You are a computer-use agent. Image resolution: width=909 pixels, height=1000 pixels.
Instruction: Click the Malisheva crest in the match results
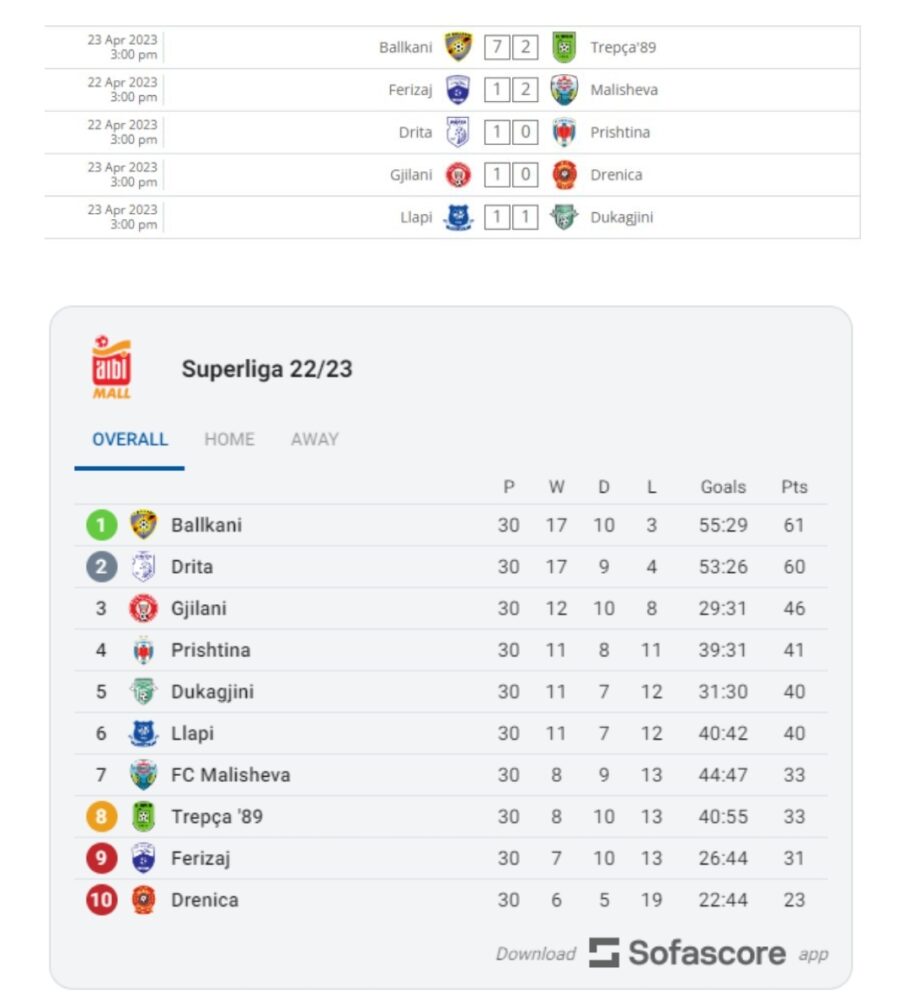(x=565, y=90)
